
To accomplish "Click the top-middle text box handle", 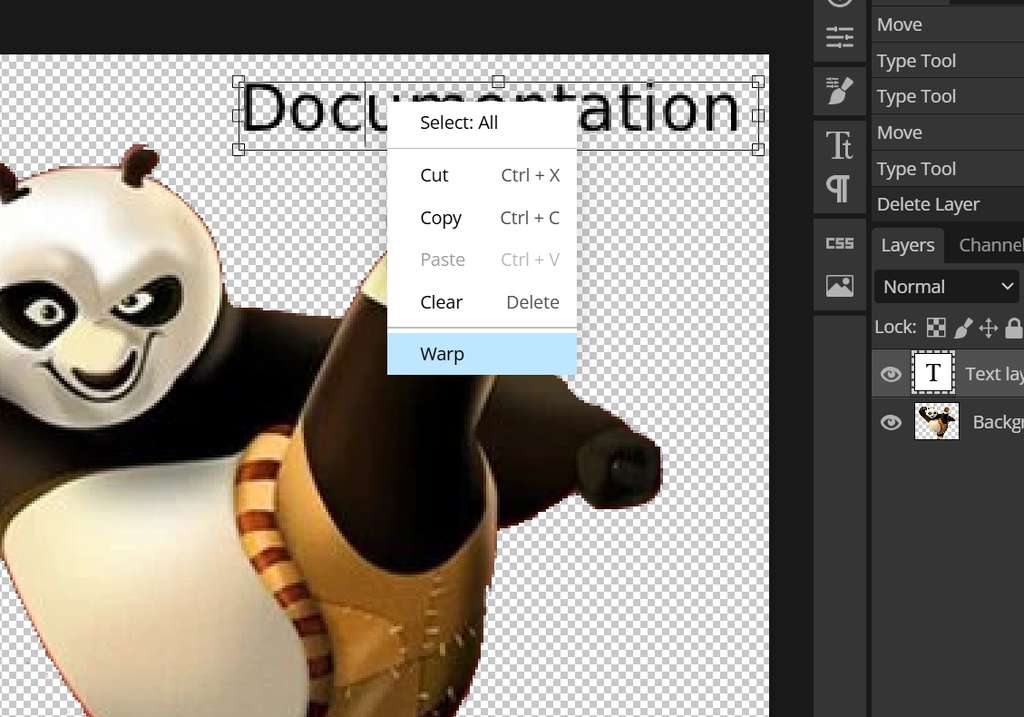I will (498, 82).
